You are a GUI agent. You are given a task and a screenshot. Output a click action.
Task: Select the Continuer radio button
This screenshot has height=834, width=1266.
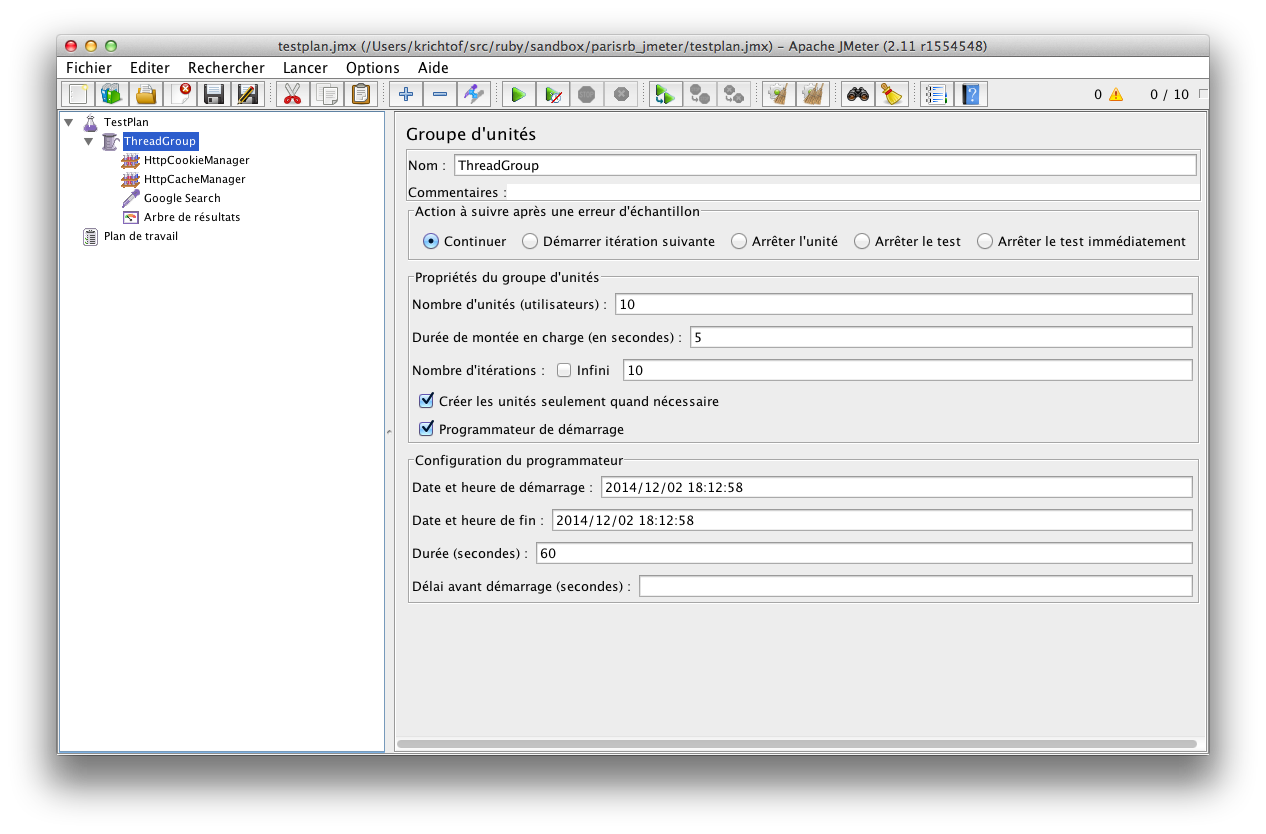(x=431, y=241)
